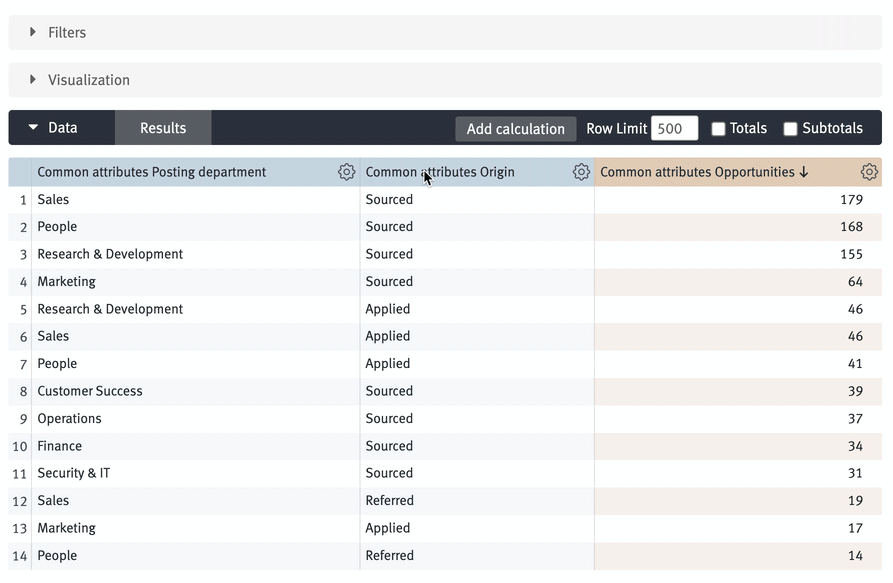Image resolution: width=893 pixels, height=583 pixels.
Task: Click the Posting department column header
Action: (151, 172)
